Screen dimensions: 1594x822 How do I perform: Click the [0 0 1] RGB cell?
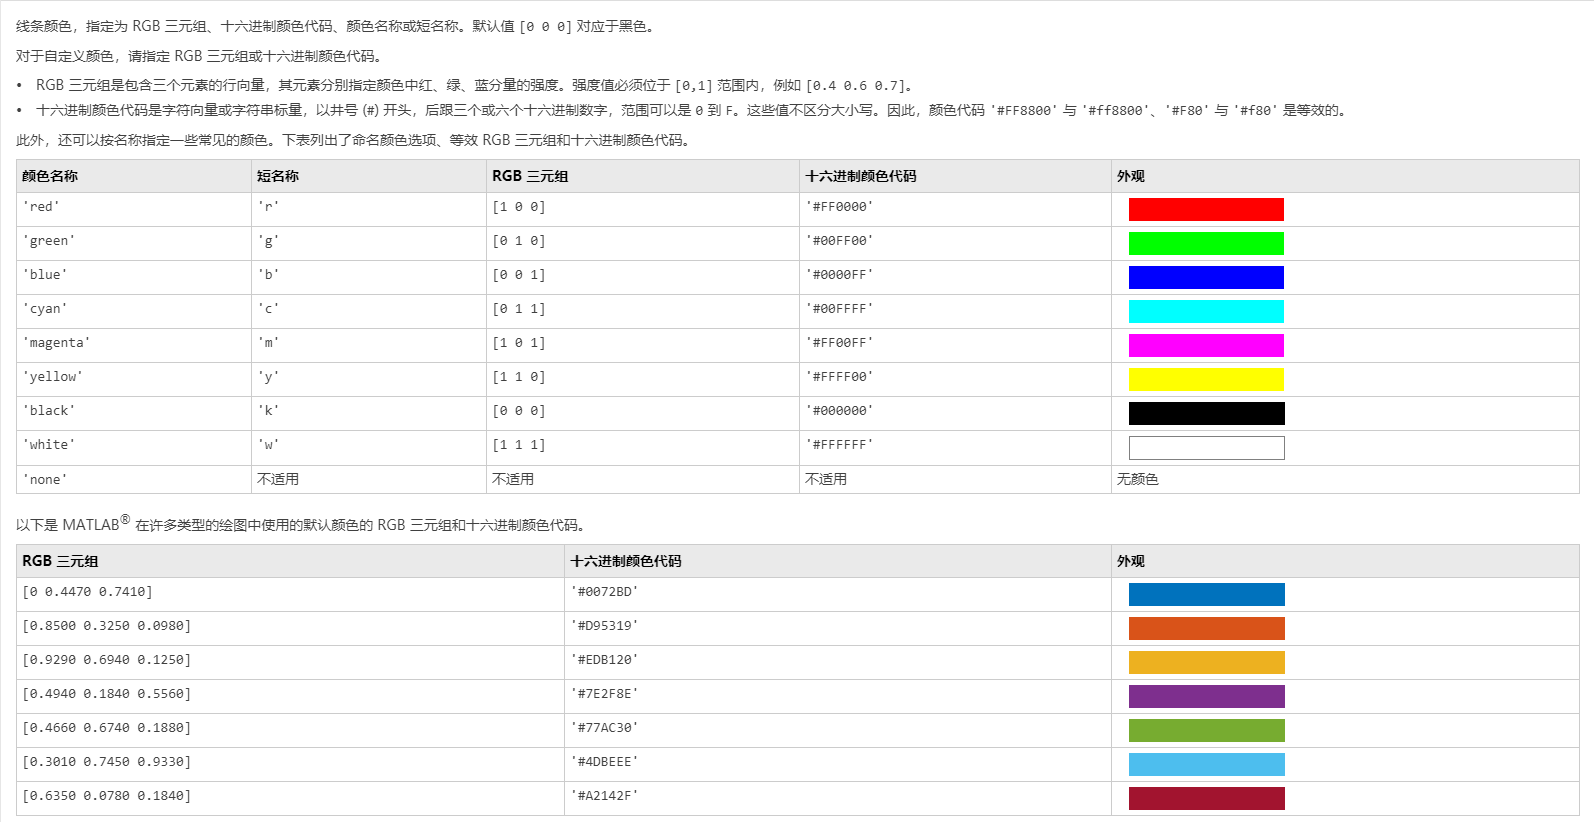(x=643, y=278)
